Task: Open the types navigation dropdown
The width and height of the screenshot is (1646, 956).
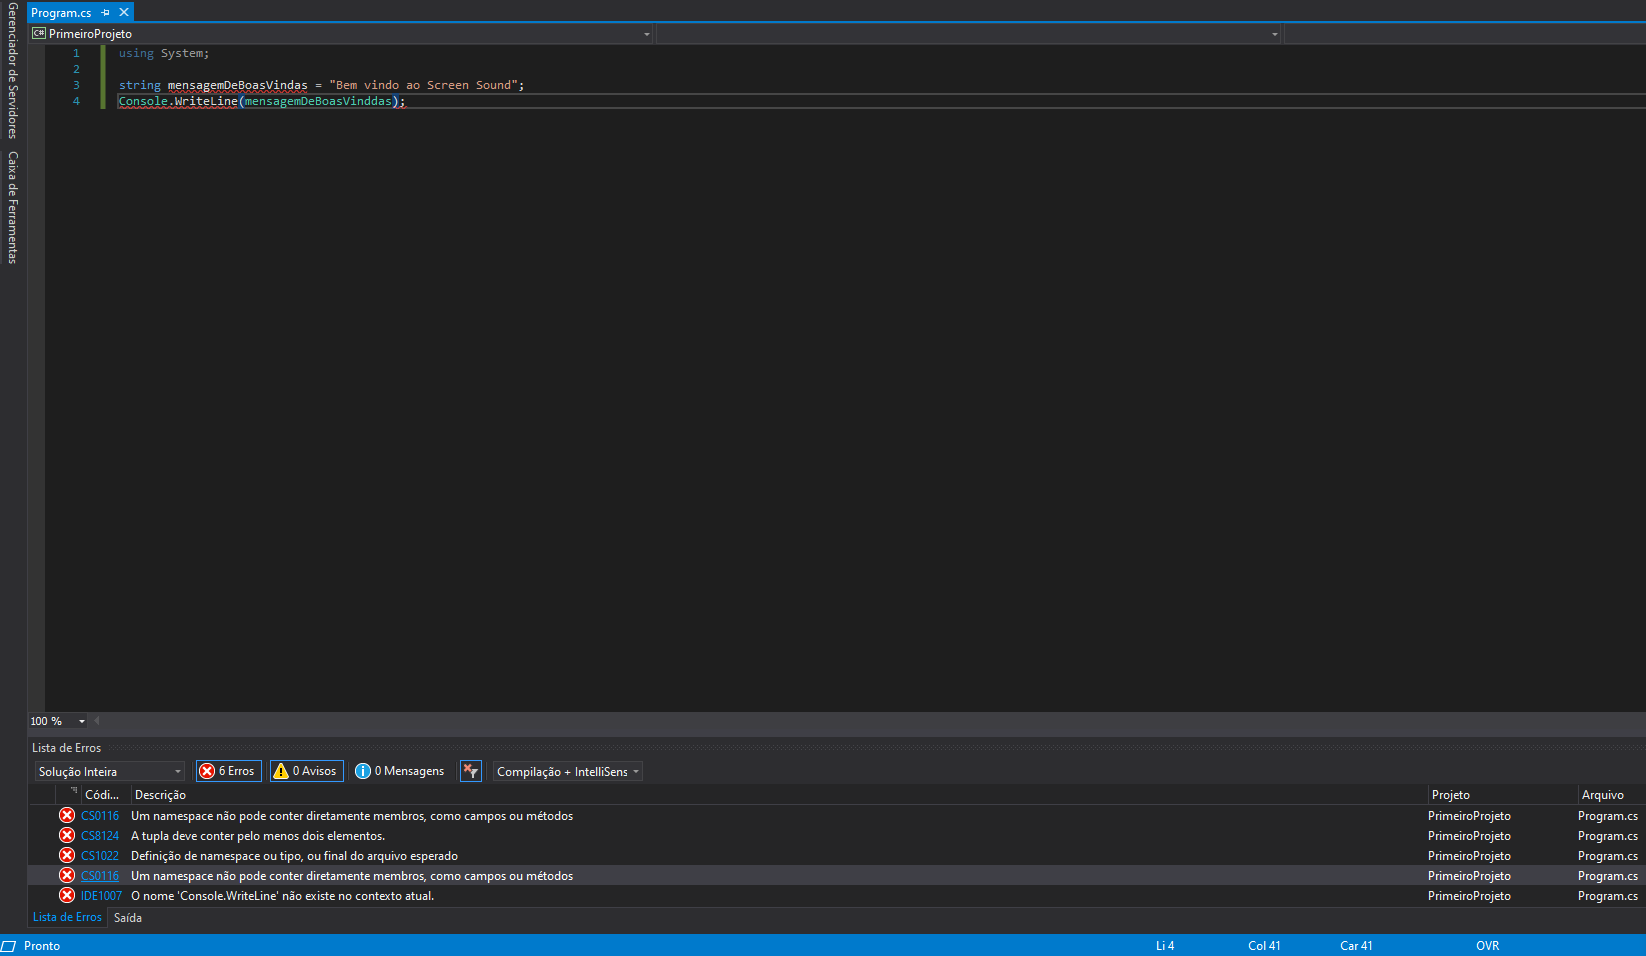Action: point(969,34)
